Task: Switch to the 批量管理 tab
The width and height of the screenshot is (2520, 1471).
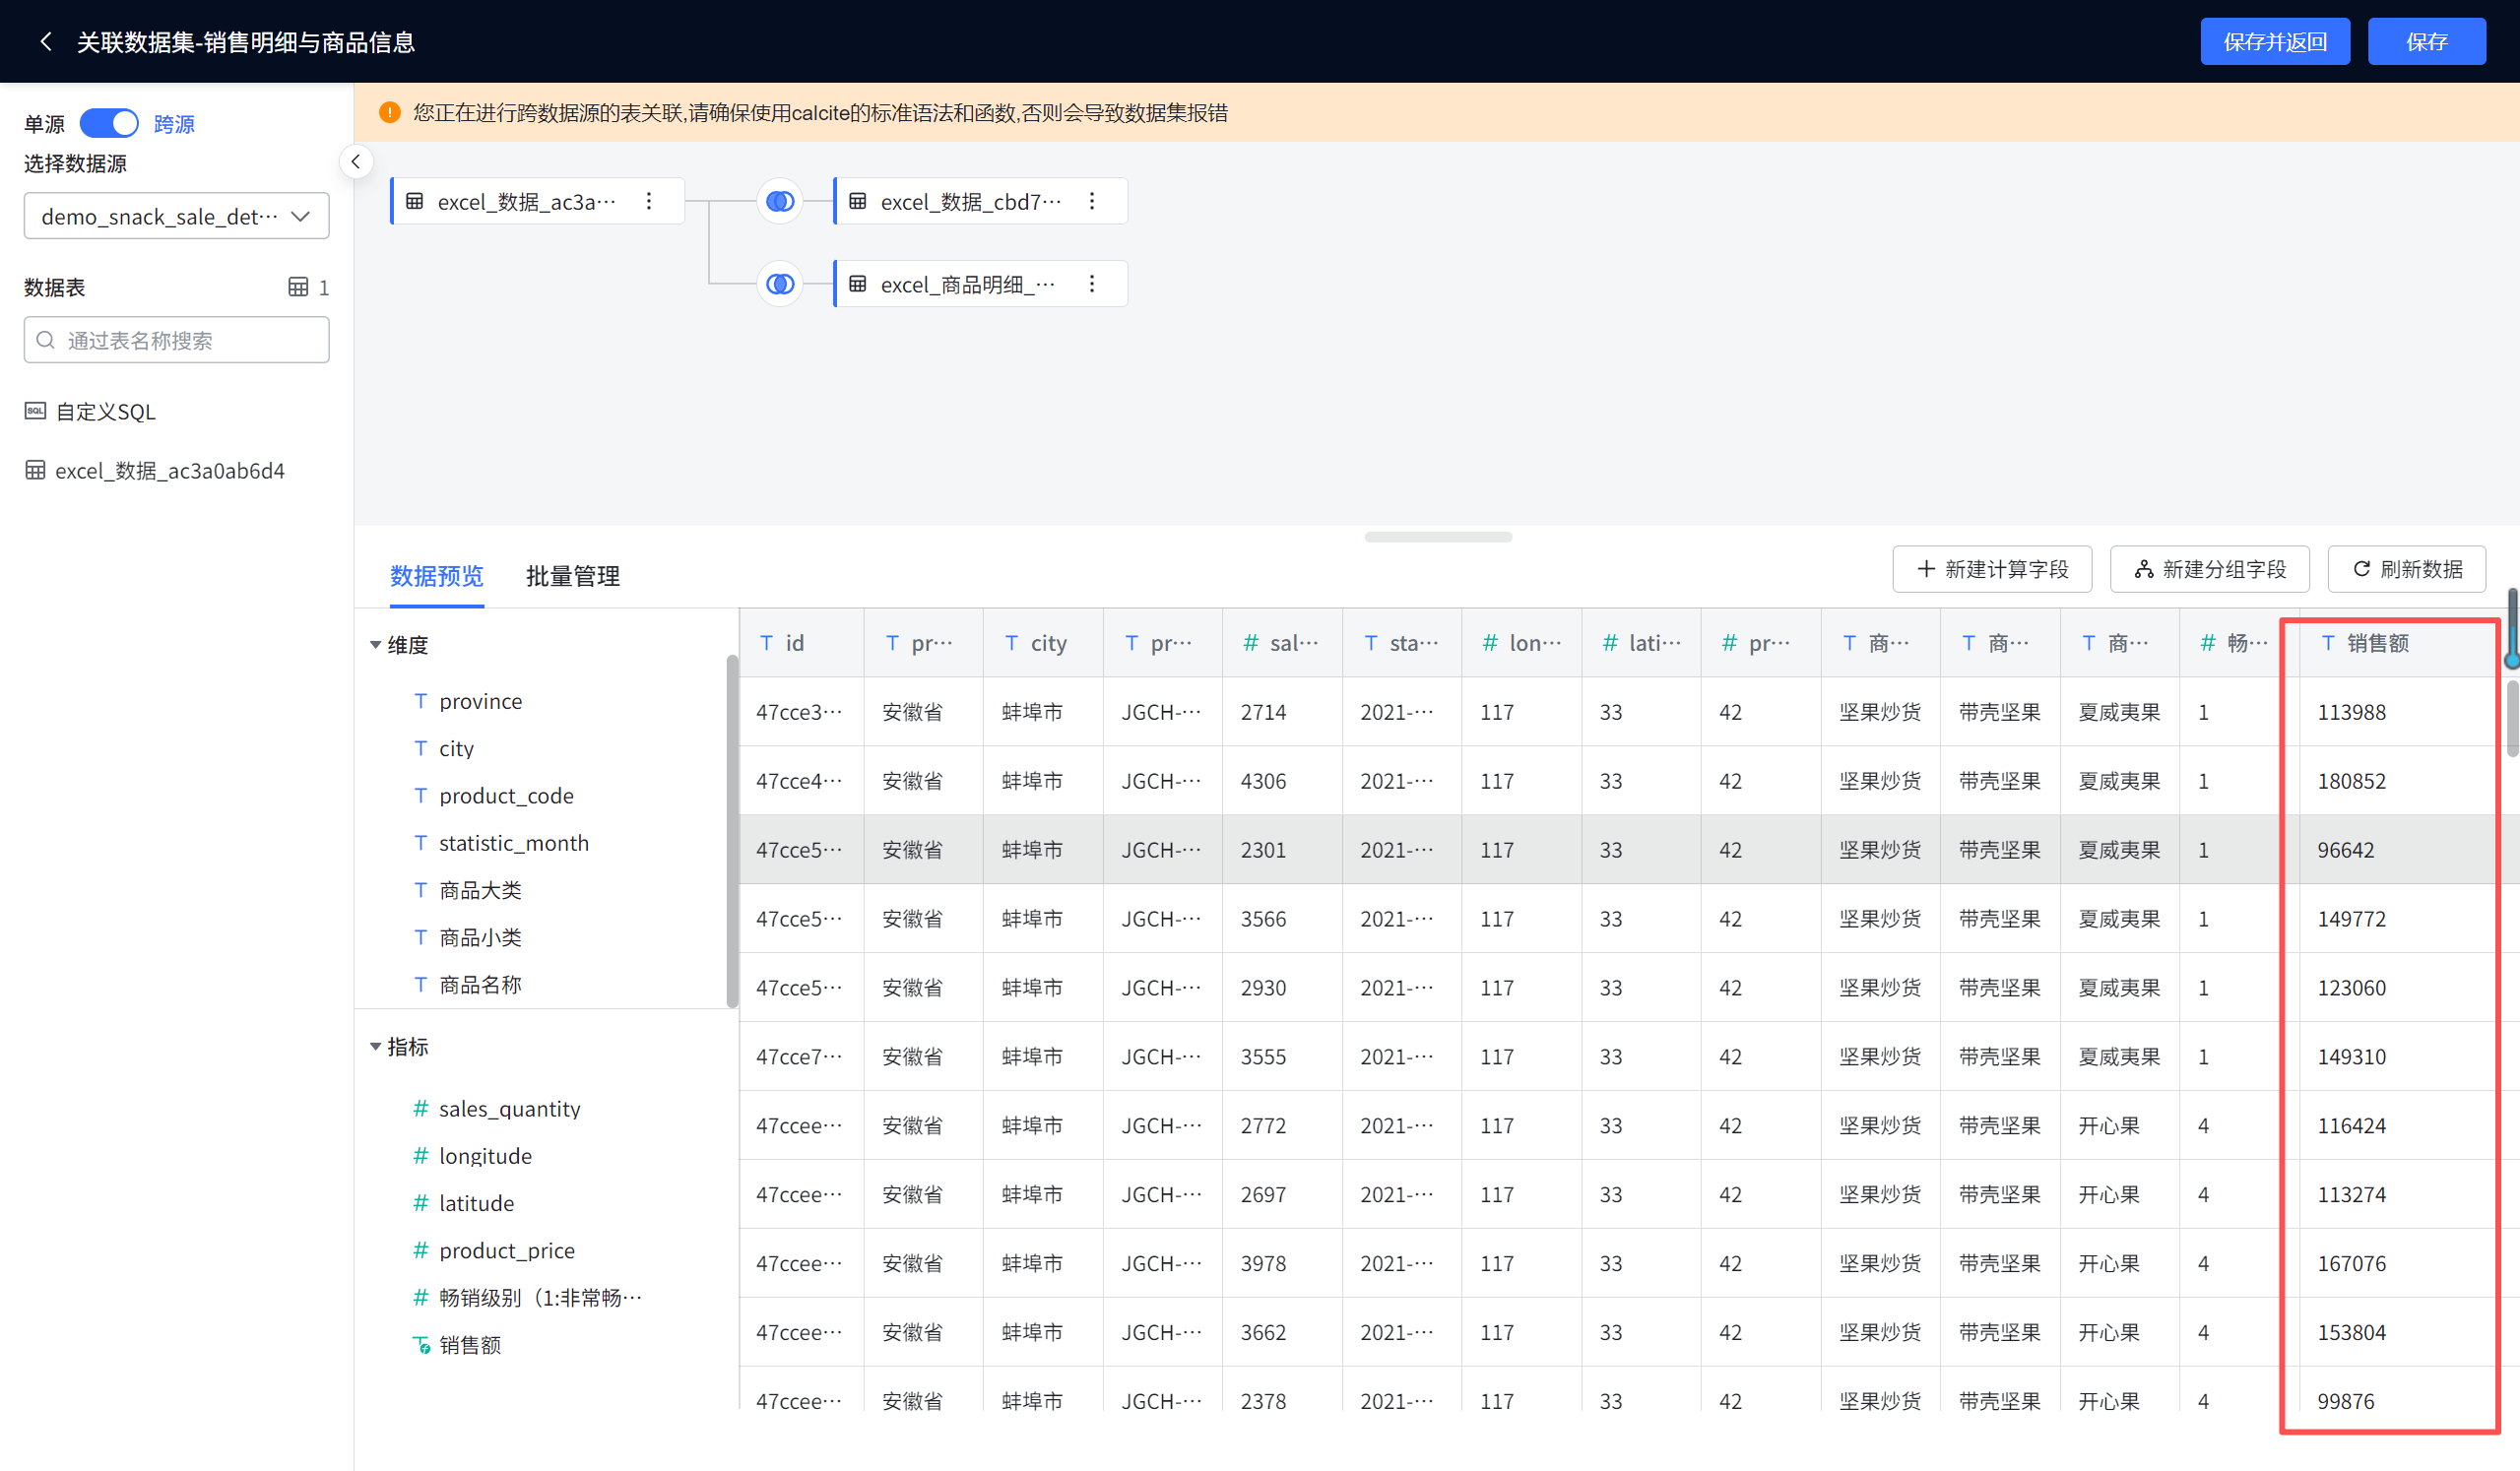Action: click(573, 576)
